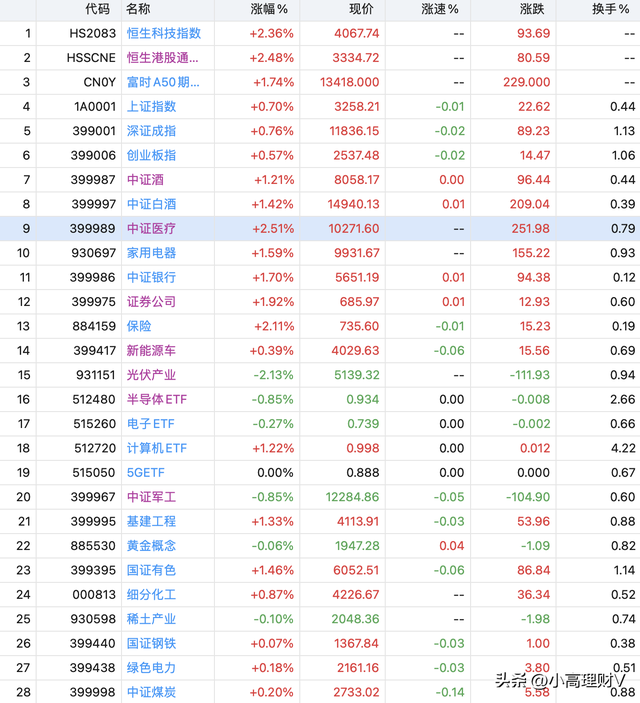This screenshot has height=703, width=640.
Task: Open the 保险 link
Action: pyautogui.click(x=139, y=326)
